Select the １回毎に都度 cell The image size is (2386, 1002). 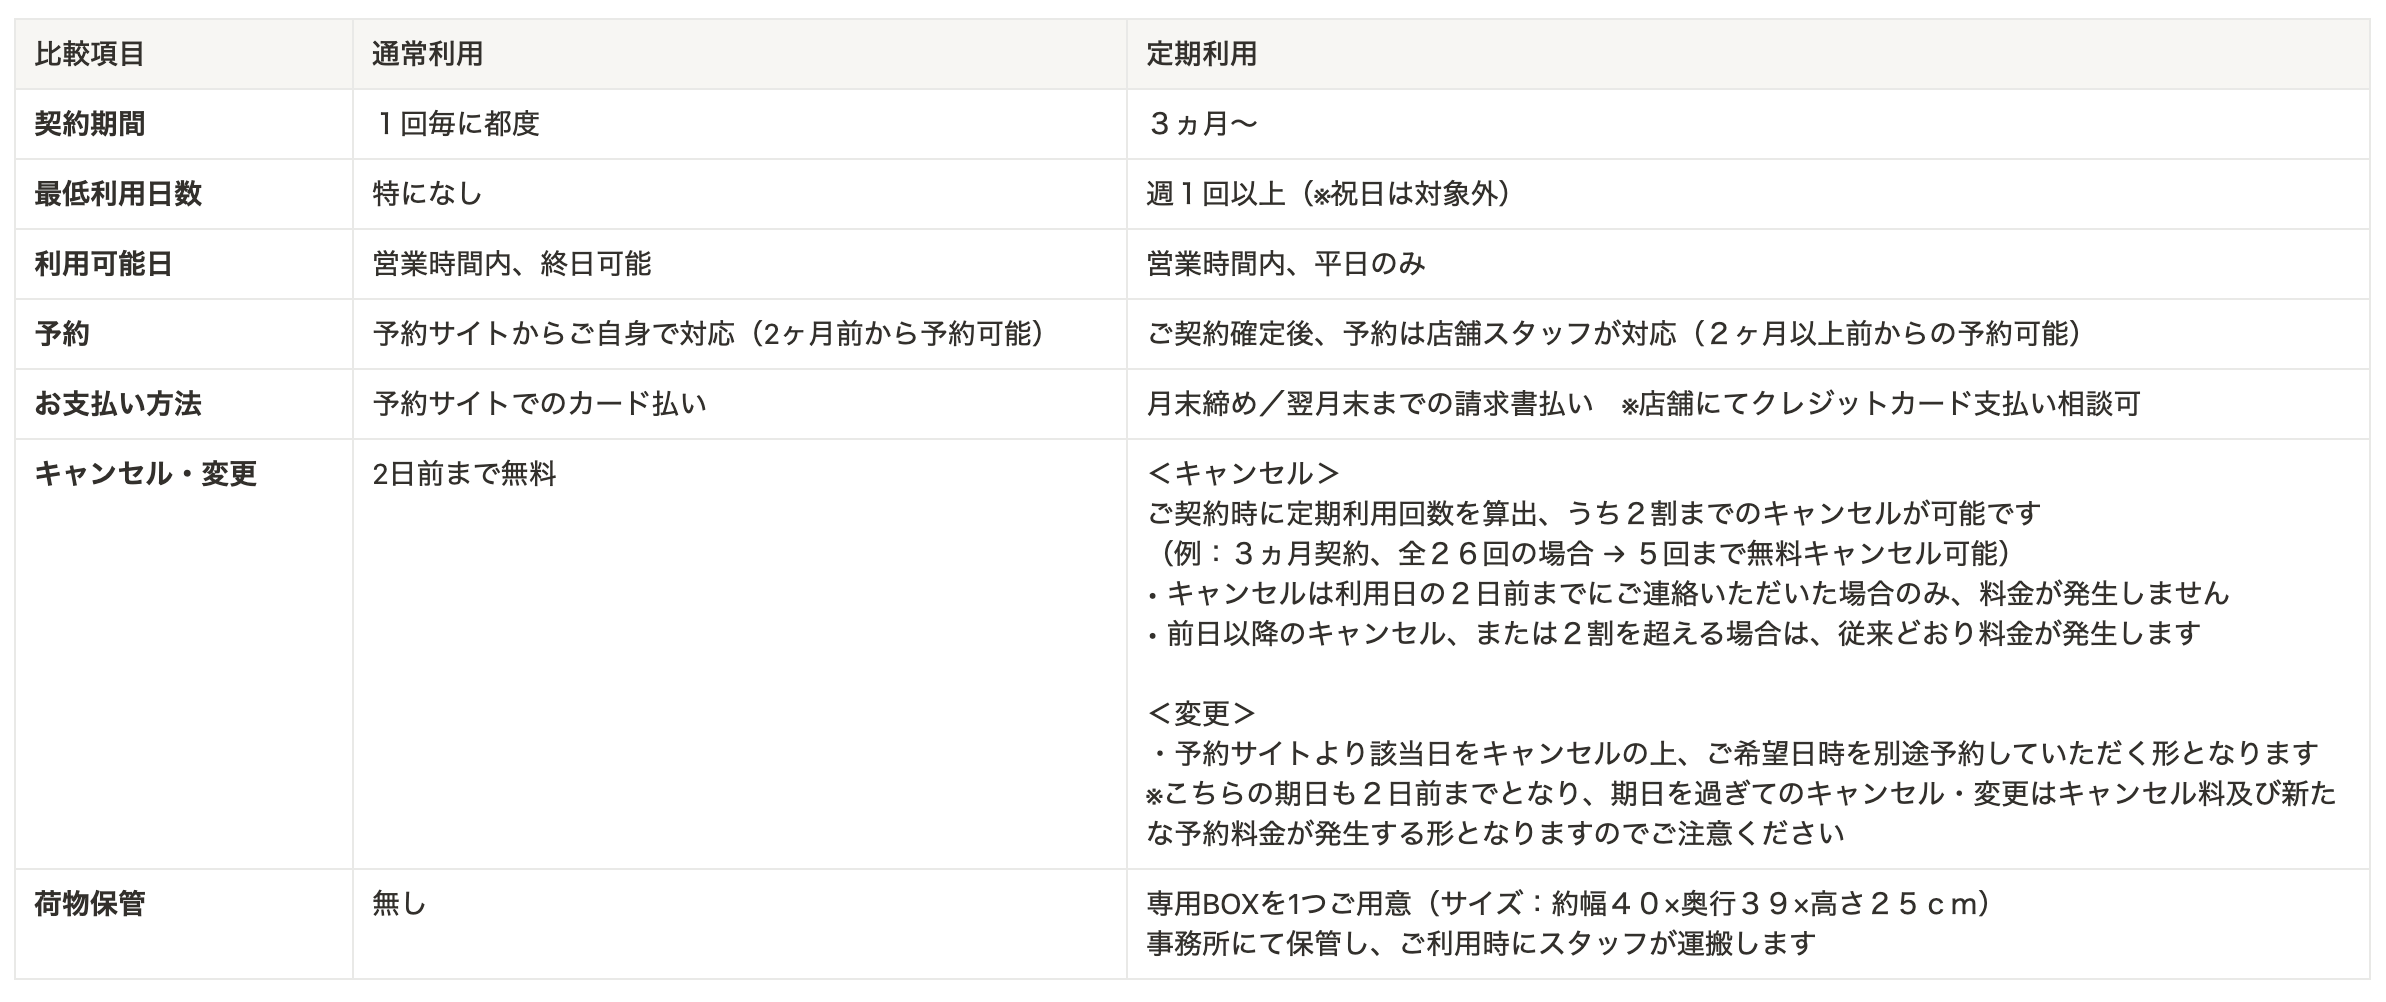click(x=456, y=124)
